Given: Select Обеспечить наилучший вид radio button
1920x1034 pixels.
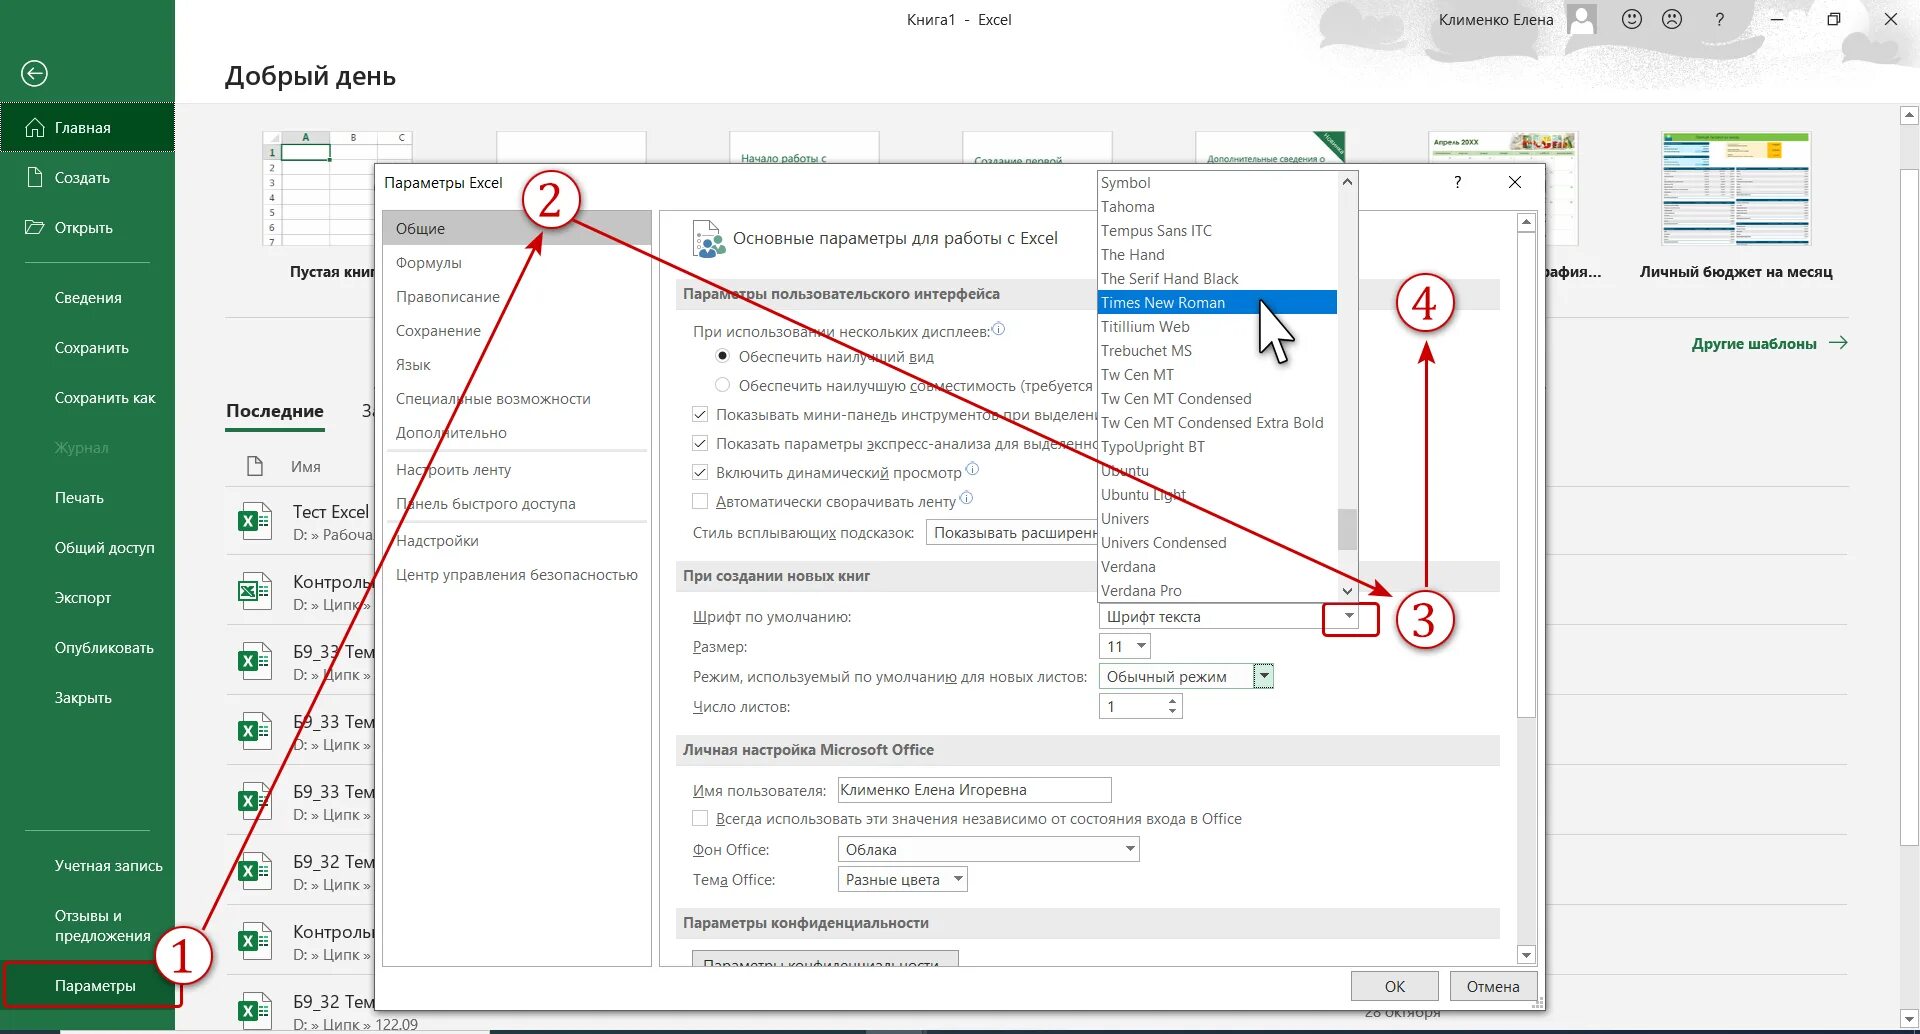Looking at the screenshot, I should [722, 356].
